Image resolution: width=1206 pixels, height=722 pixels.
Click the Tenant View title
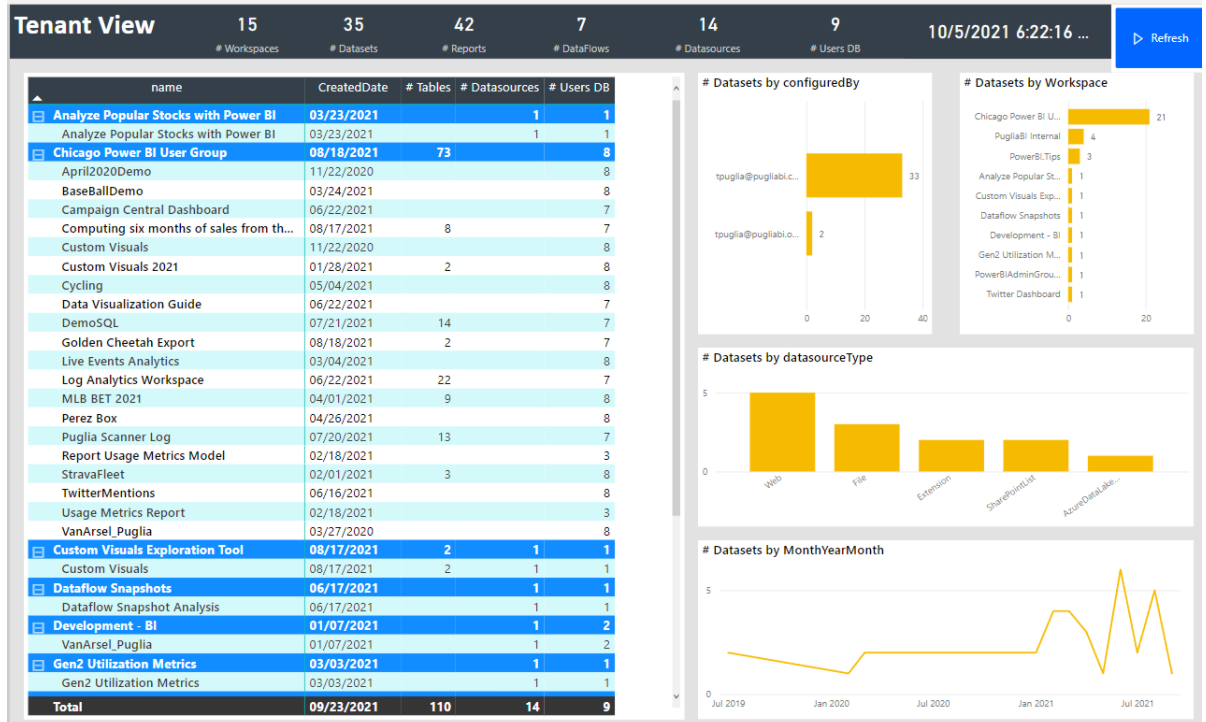click(85, 26)
